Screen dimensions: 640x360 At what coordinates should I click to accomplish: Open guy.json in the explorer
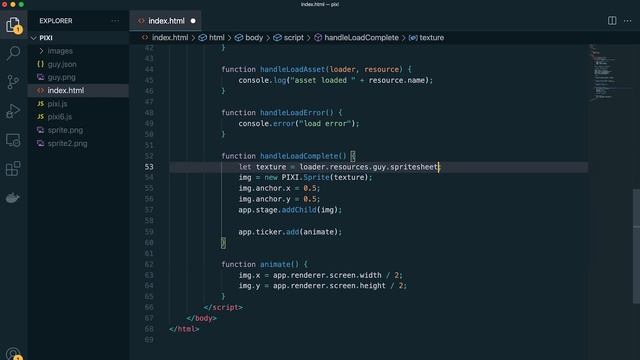tap(62, 64)
